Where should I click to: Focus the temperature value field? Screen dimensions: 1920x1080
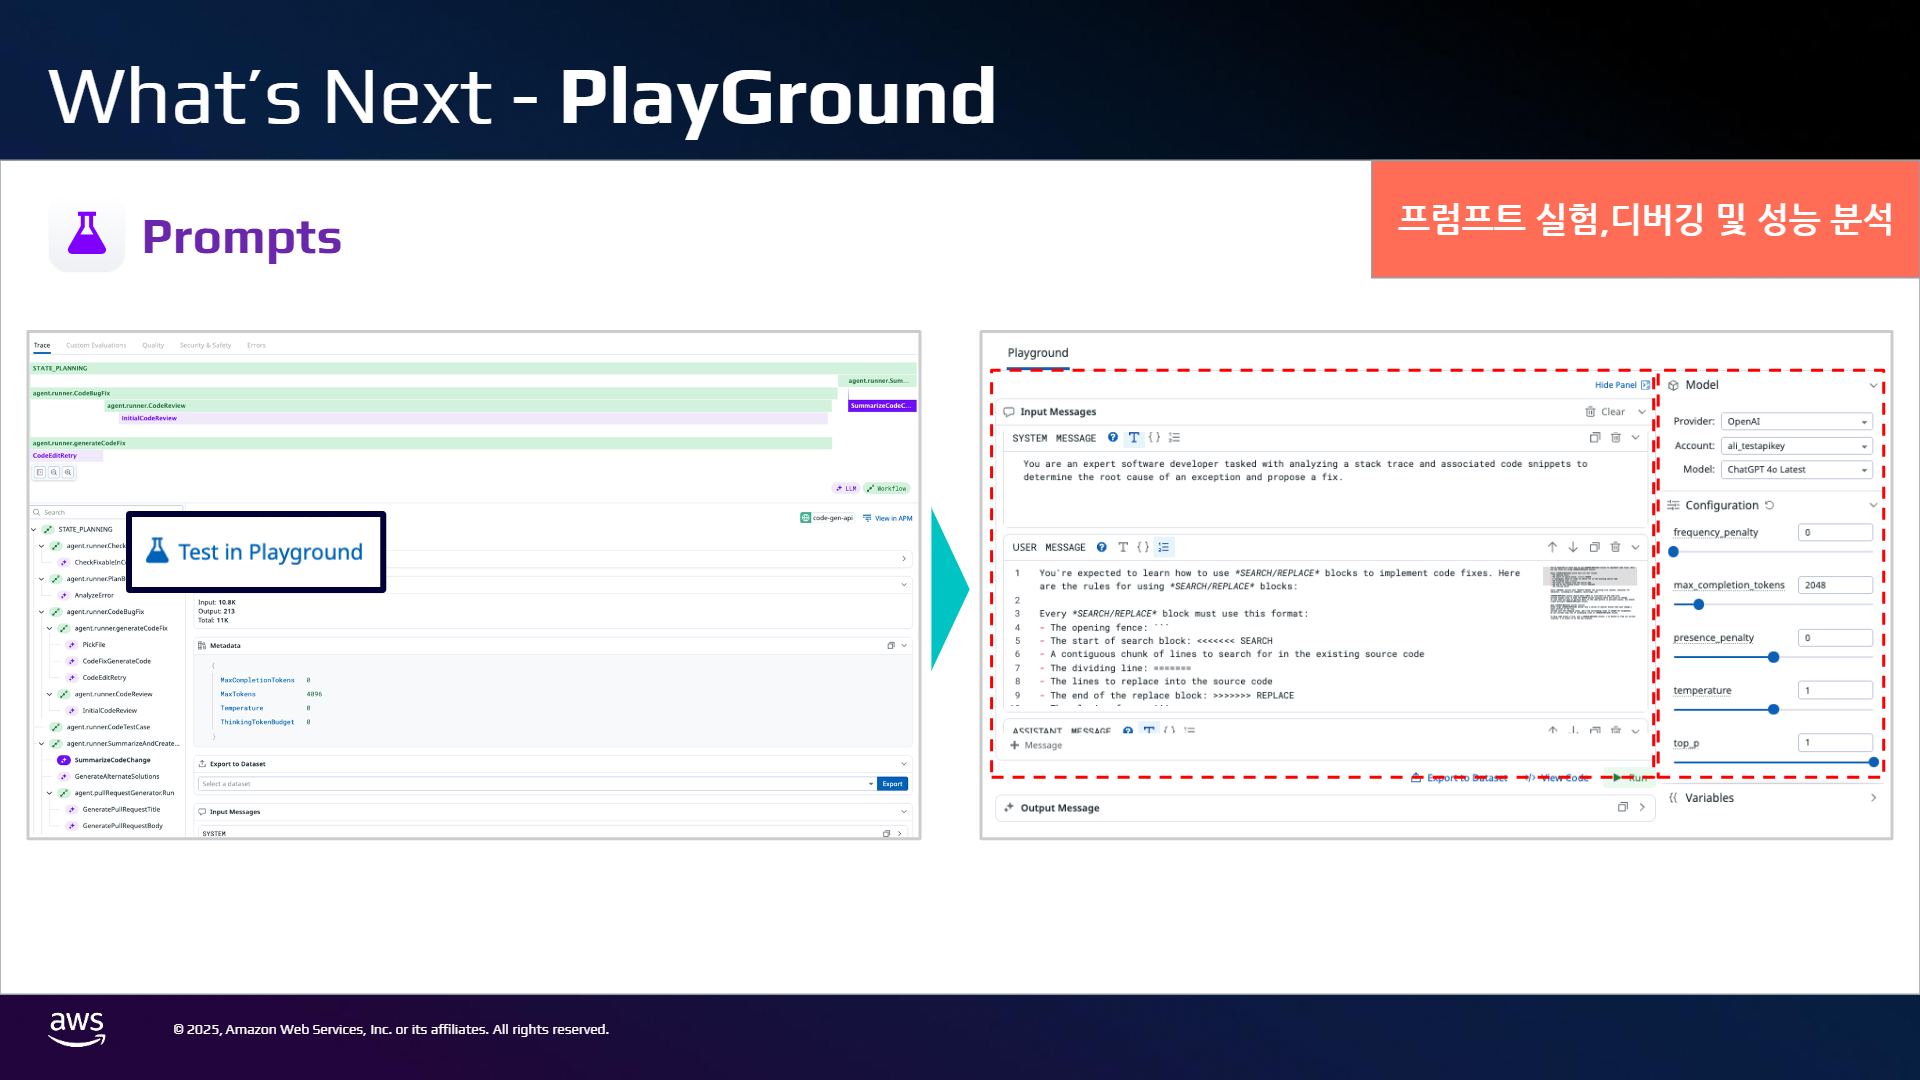[x=1835, y=690]
